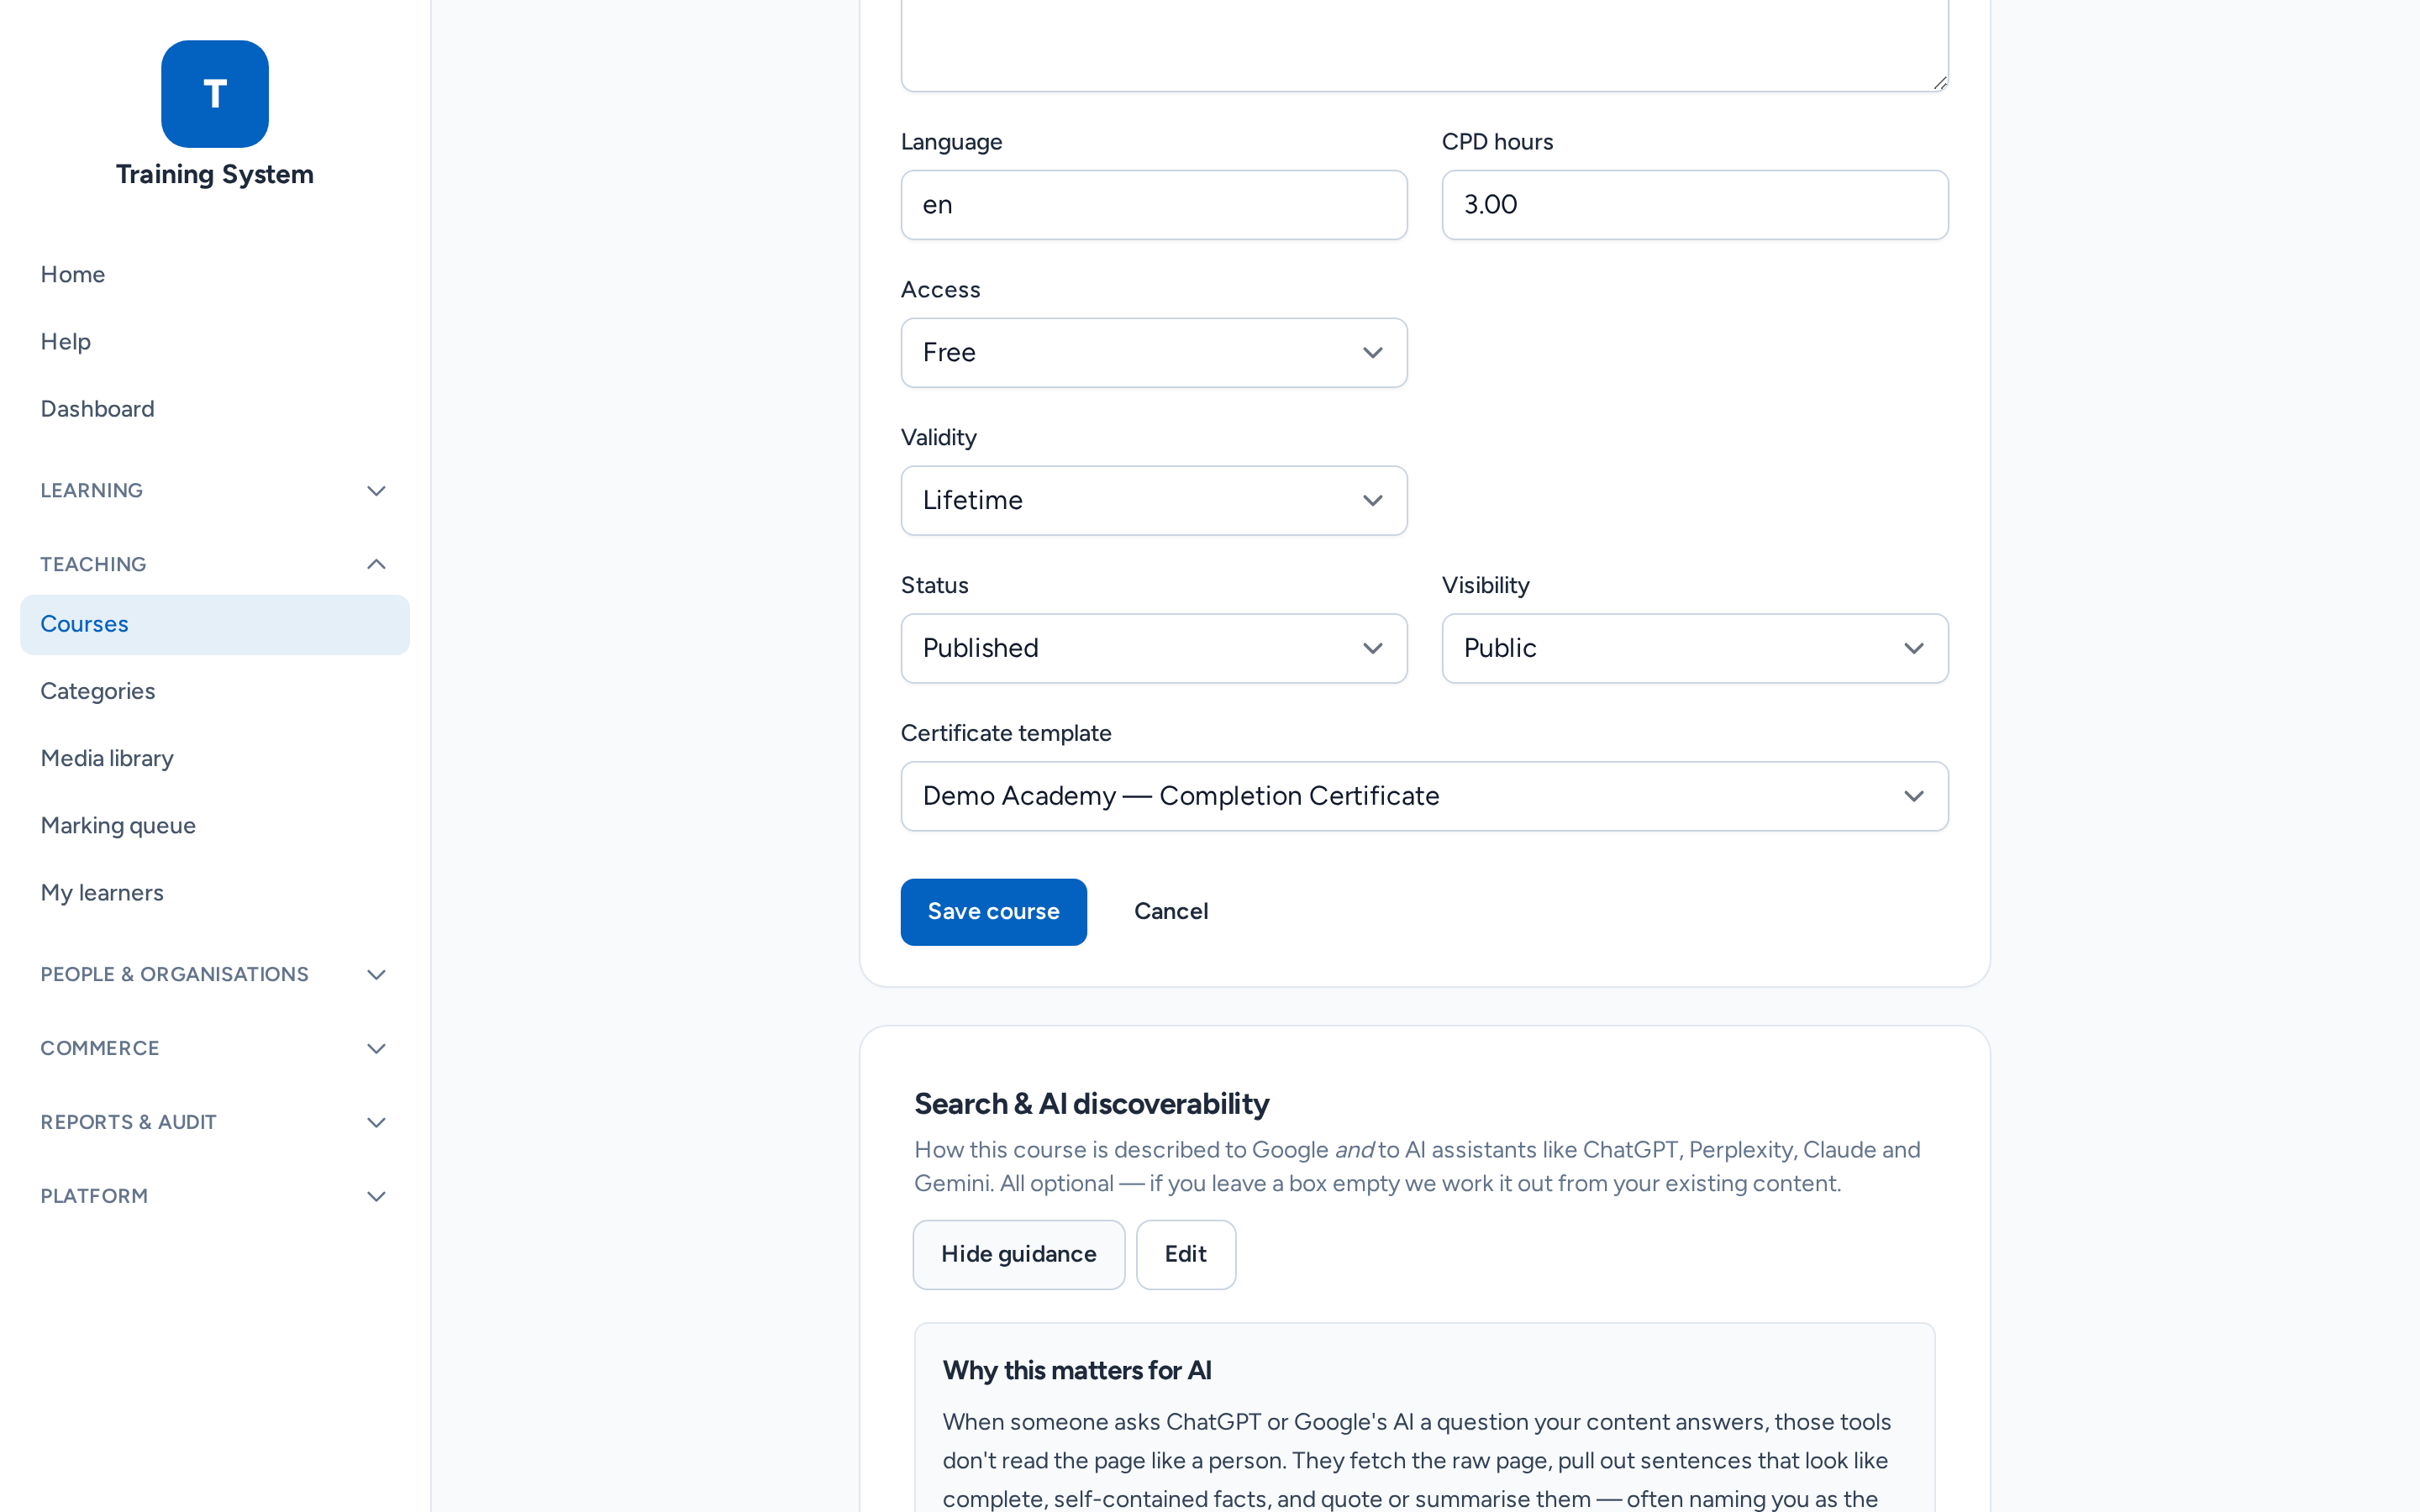Open the Visibility dropdown showing Public
Image resolution: width=2420 pixels, height=1512 pixels.
[x=1695, y=649]
